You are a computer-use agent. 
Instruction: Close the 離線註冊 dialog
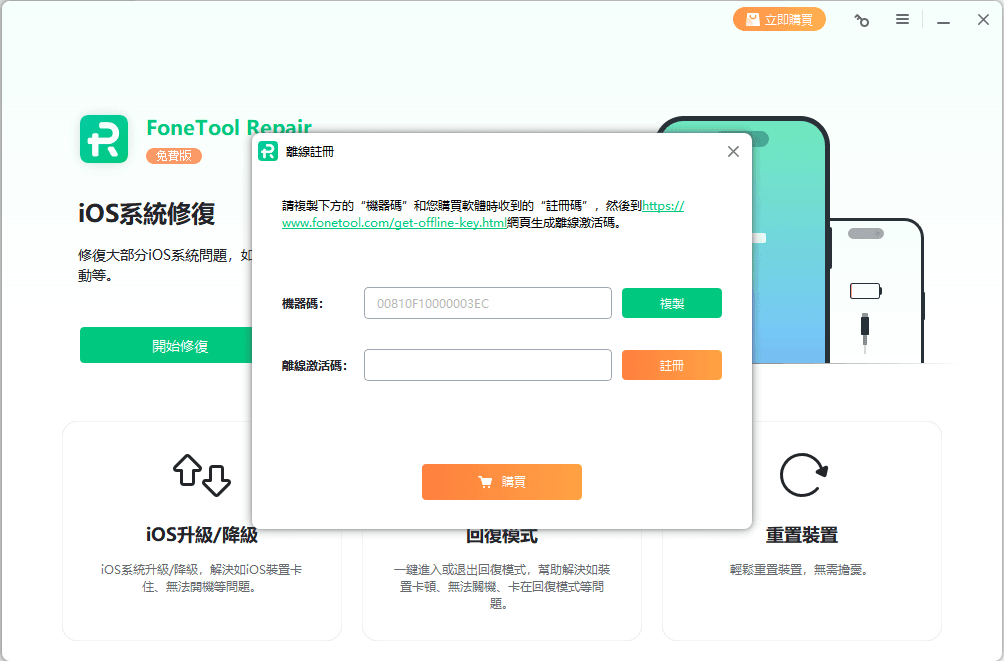(x=733, y=152)
